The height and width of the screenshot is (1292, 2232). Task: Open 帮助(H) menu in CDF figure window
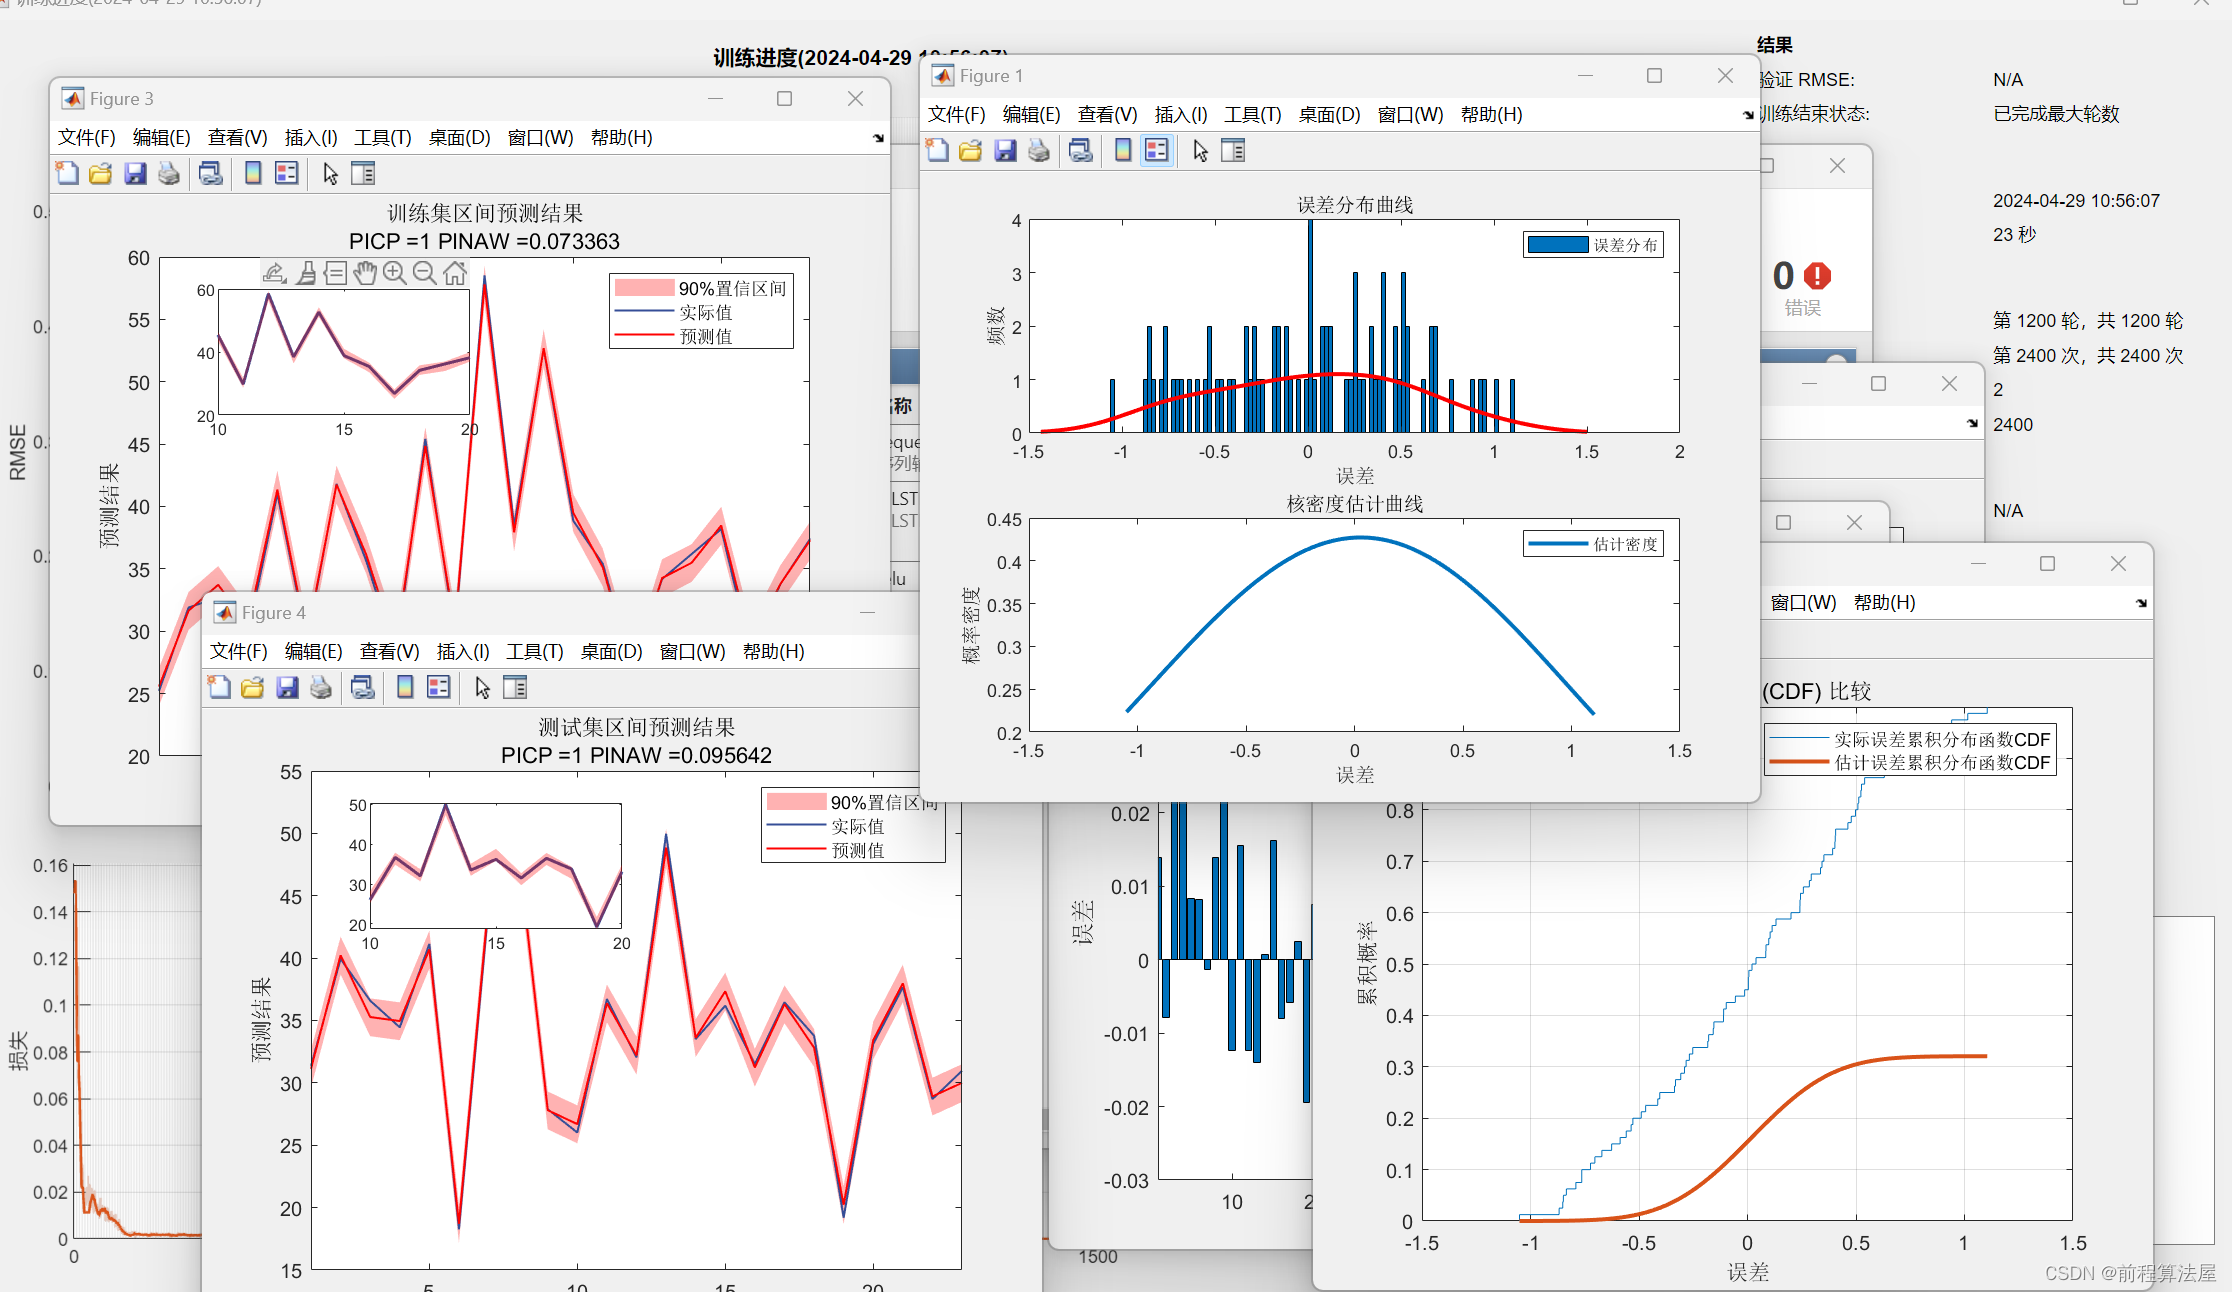click(1884, 602)
